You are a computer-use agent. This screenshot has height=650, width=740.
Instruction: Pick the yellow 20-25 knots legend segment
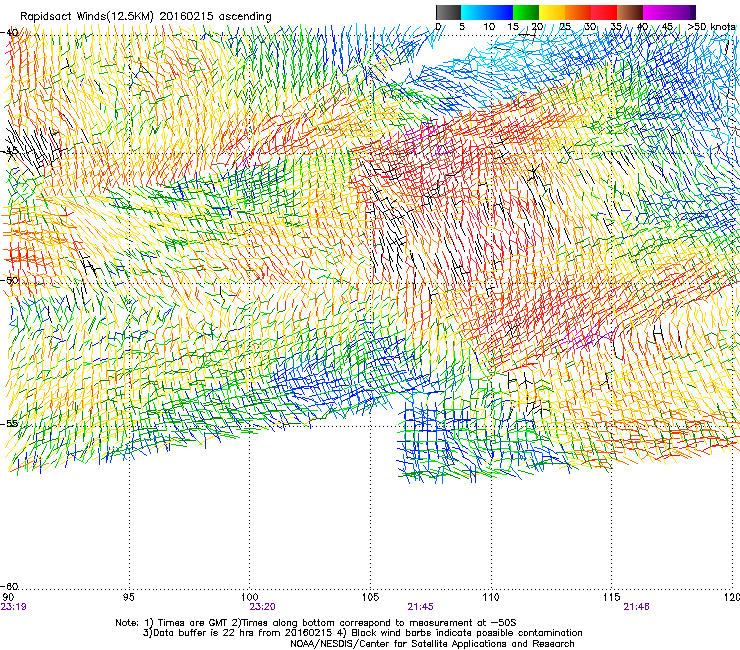[552, 12]
